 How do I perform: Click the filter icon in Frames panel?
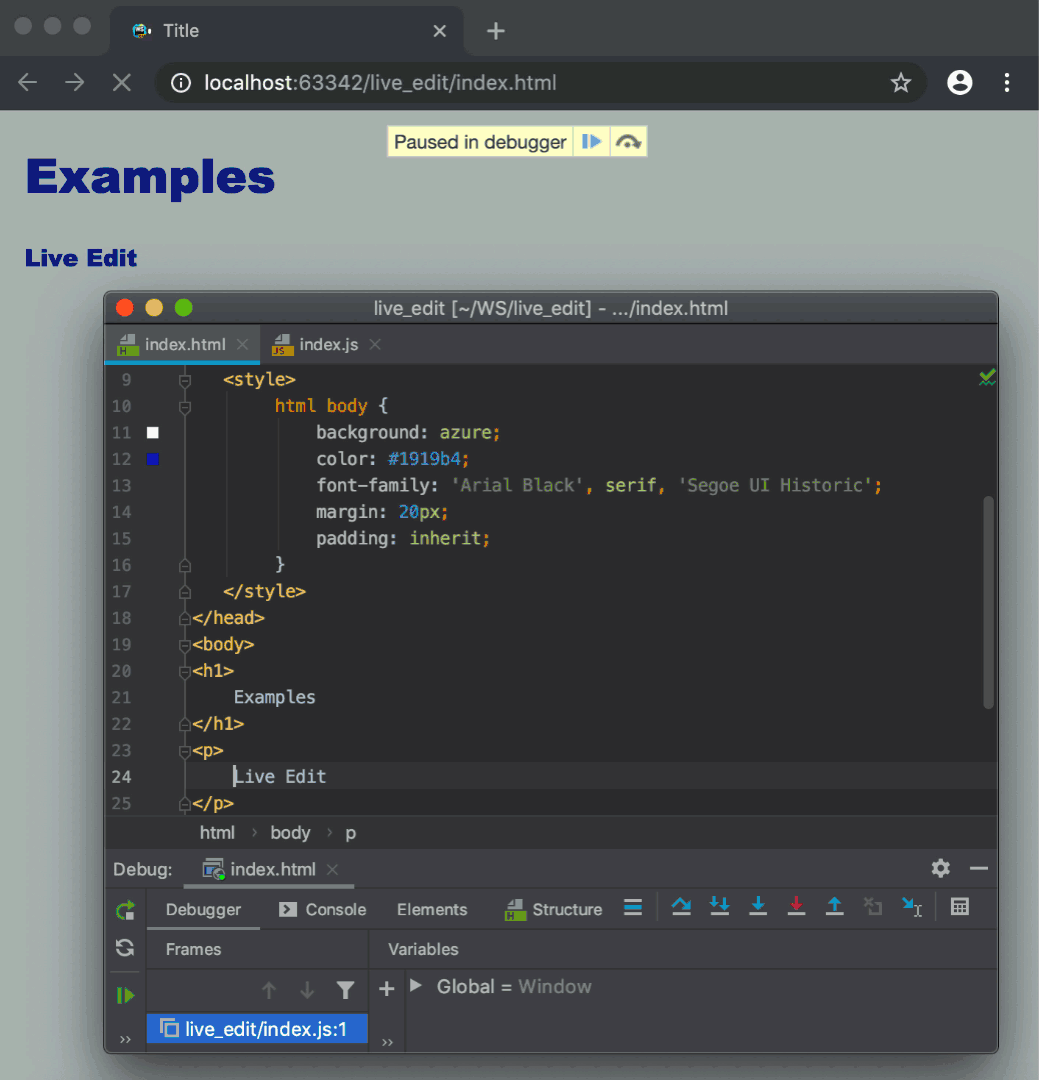coord(345,990)
